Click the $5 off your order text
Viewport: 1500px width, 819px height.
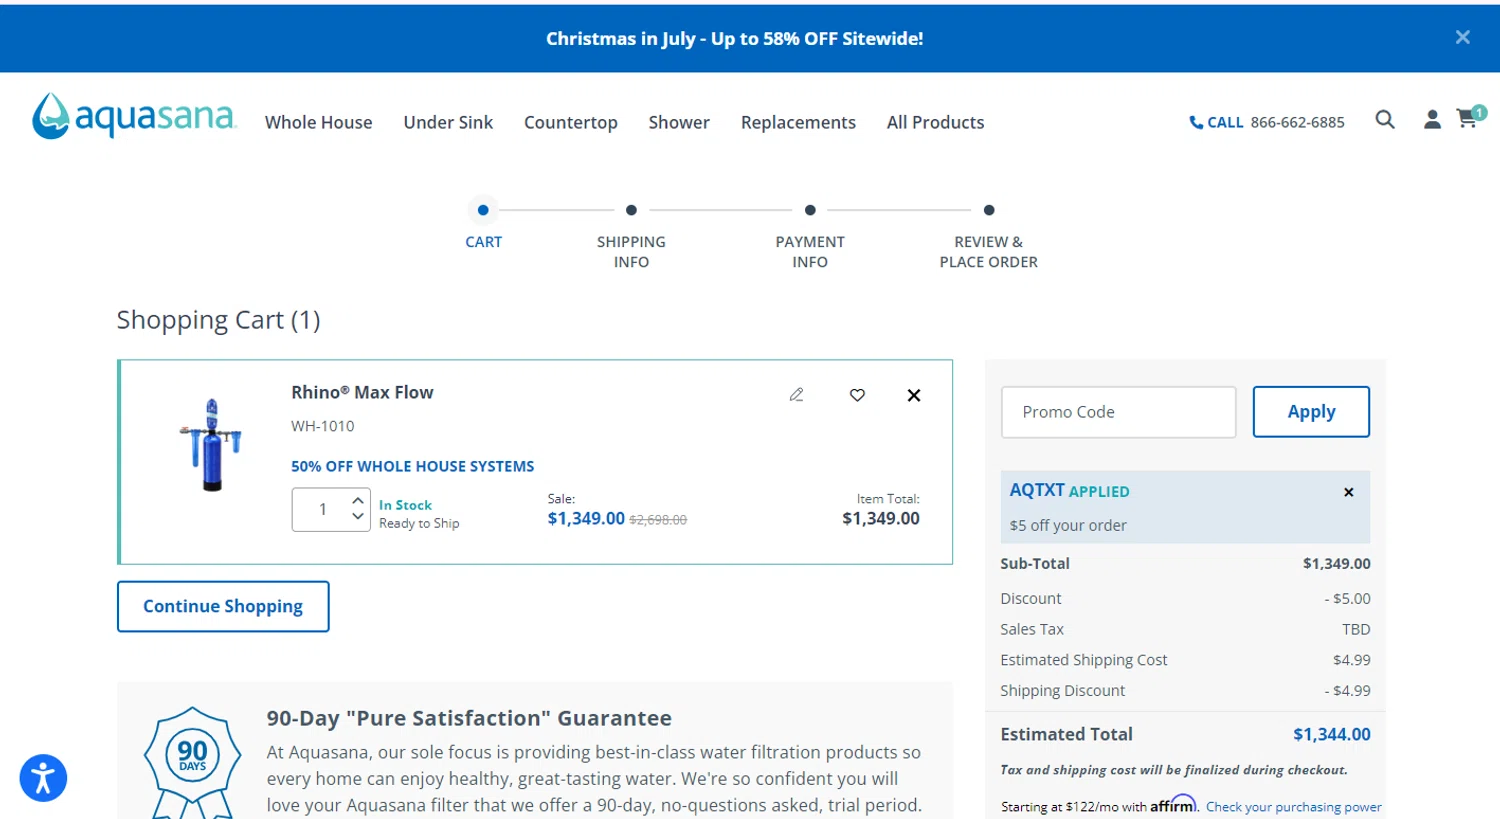coord(1067,525)
